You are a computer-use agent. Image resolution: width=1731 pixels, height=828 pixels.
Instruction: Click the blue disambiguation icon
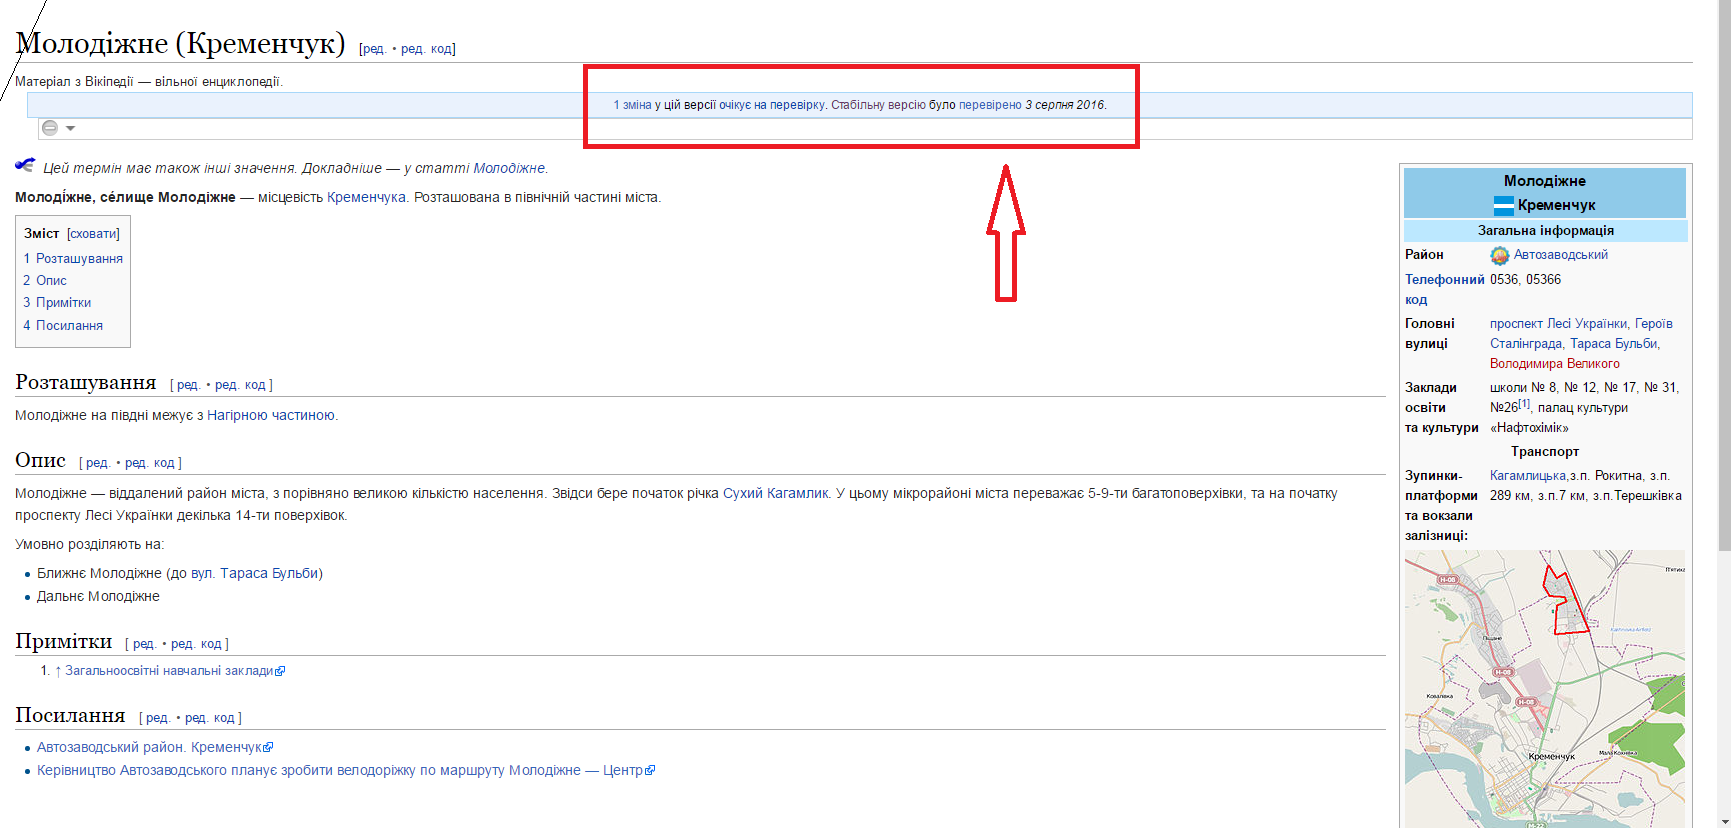click(25, 166)
